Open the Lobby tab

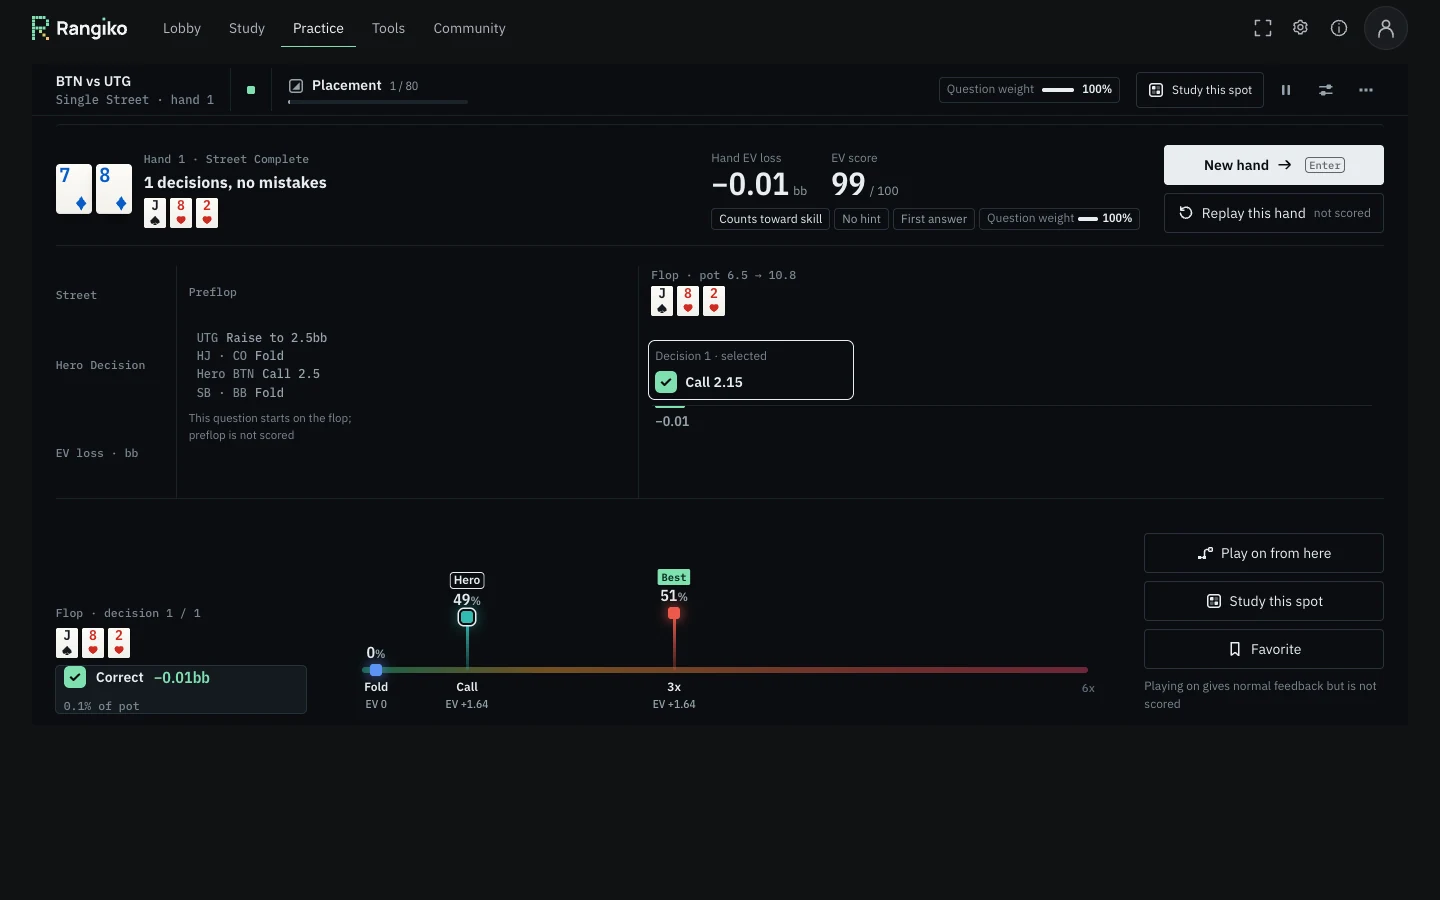point(182,28)
